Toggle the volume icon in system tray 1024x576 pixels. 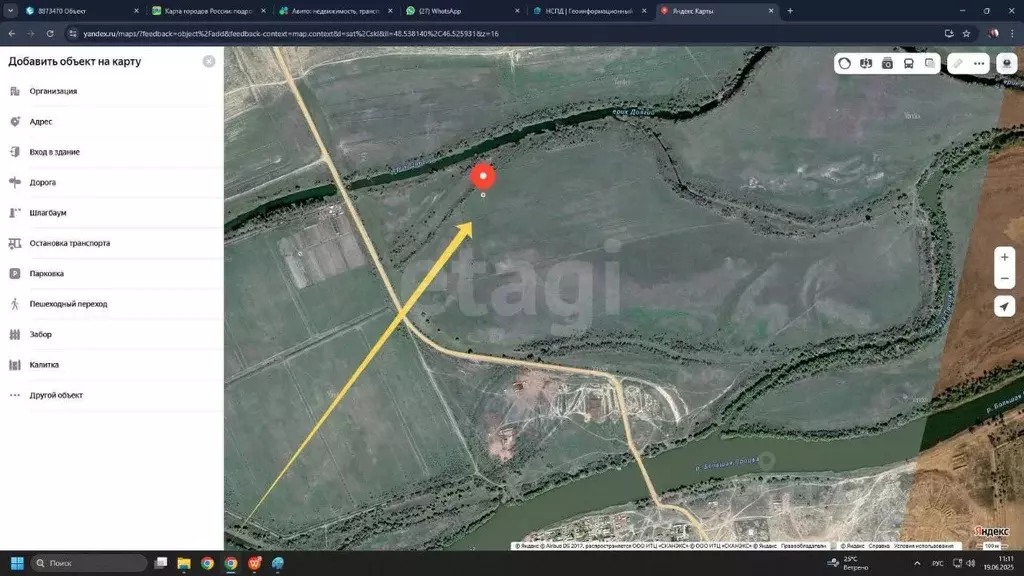pos(971,563)
